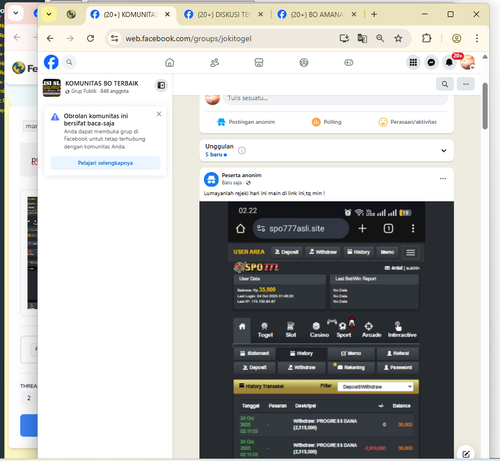Collapse the group sidebar panel icon

click(x=161, y=86)
